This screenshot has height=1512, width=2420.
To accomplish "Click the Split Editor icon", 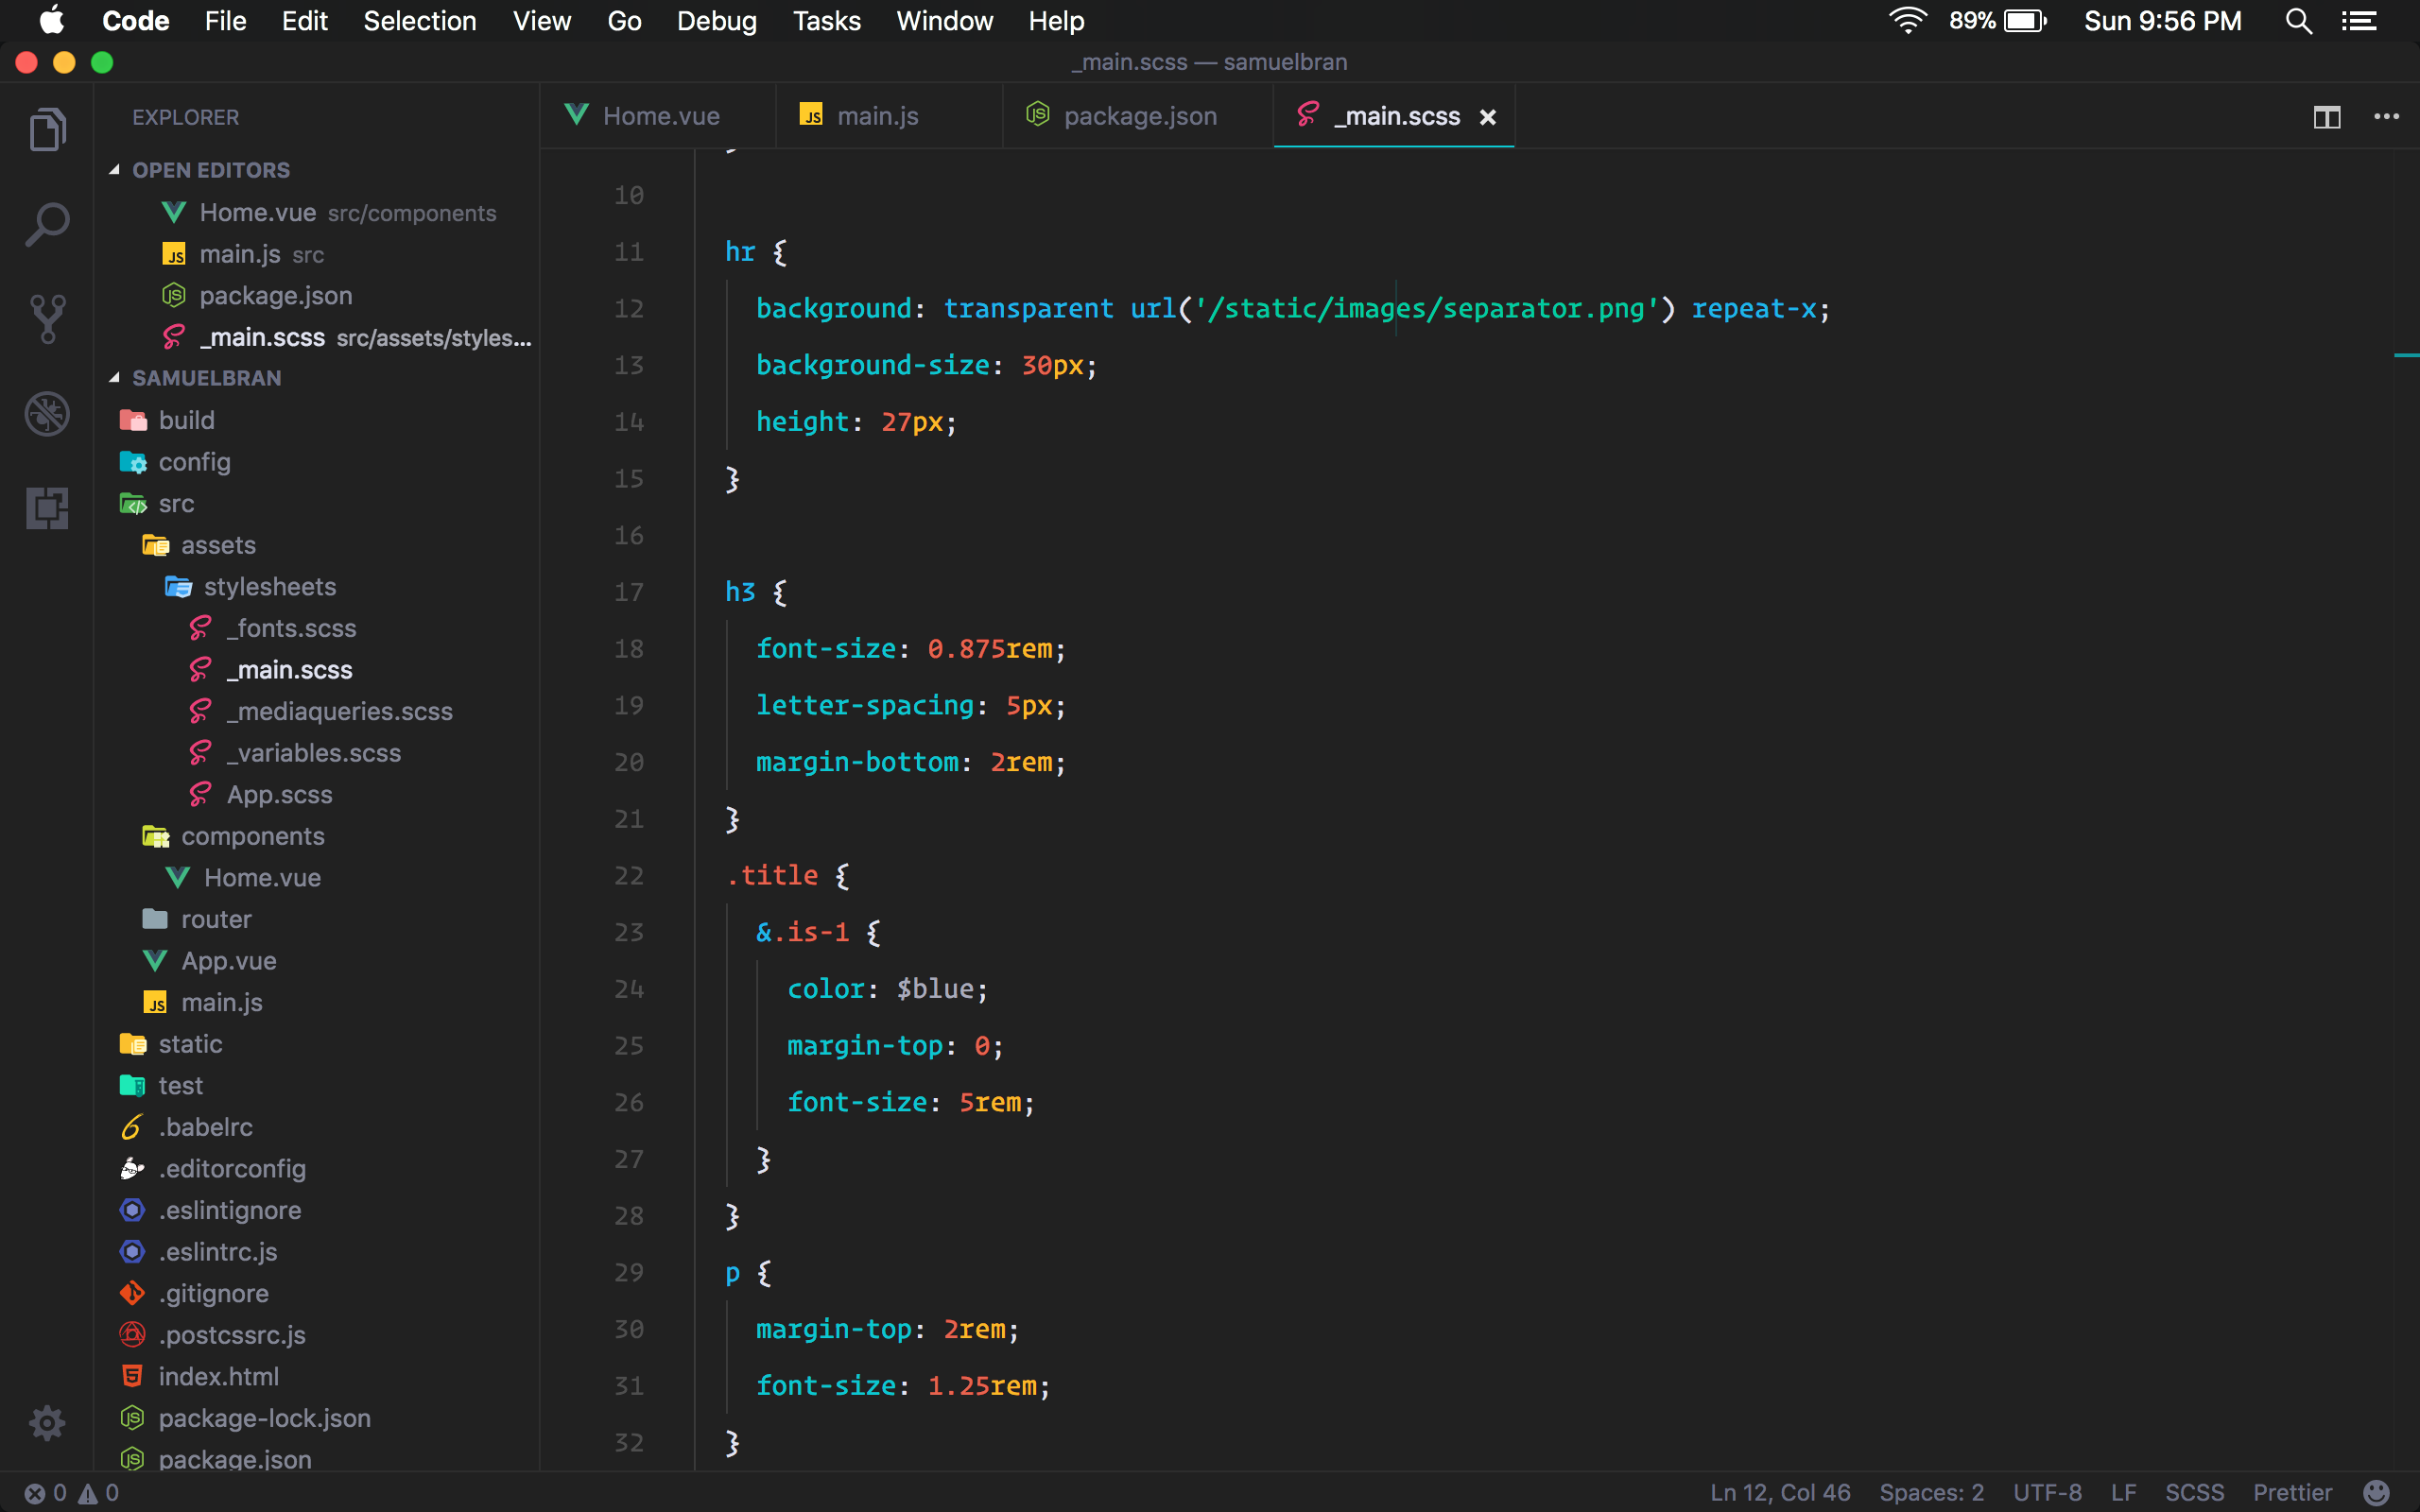I will [x=2326, y=117].
